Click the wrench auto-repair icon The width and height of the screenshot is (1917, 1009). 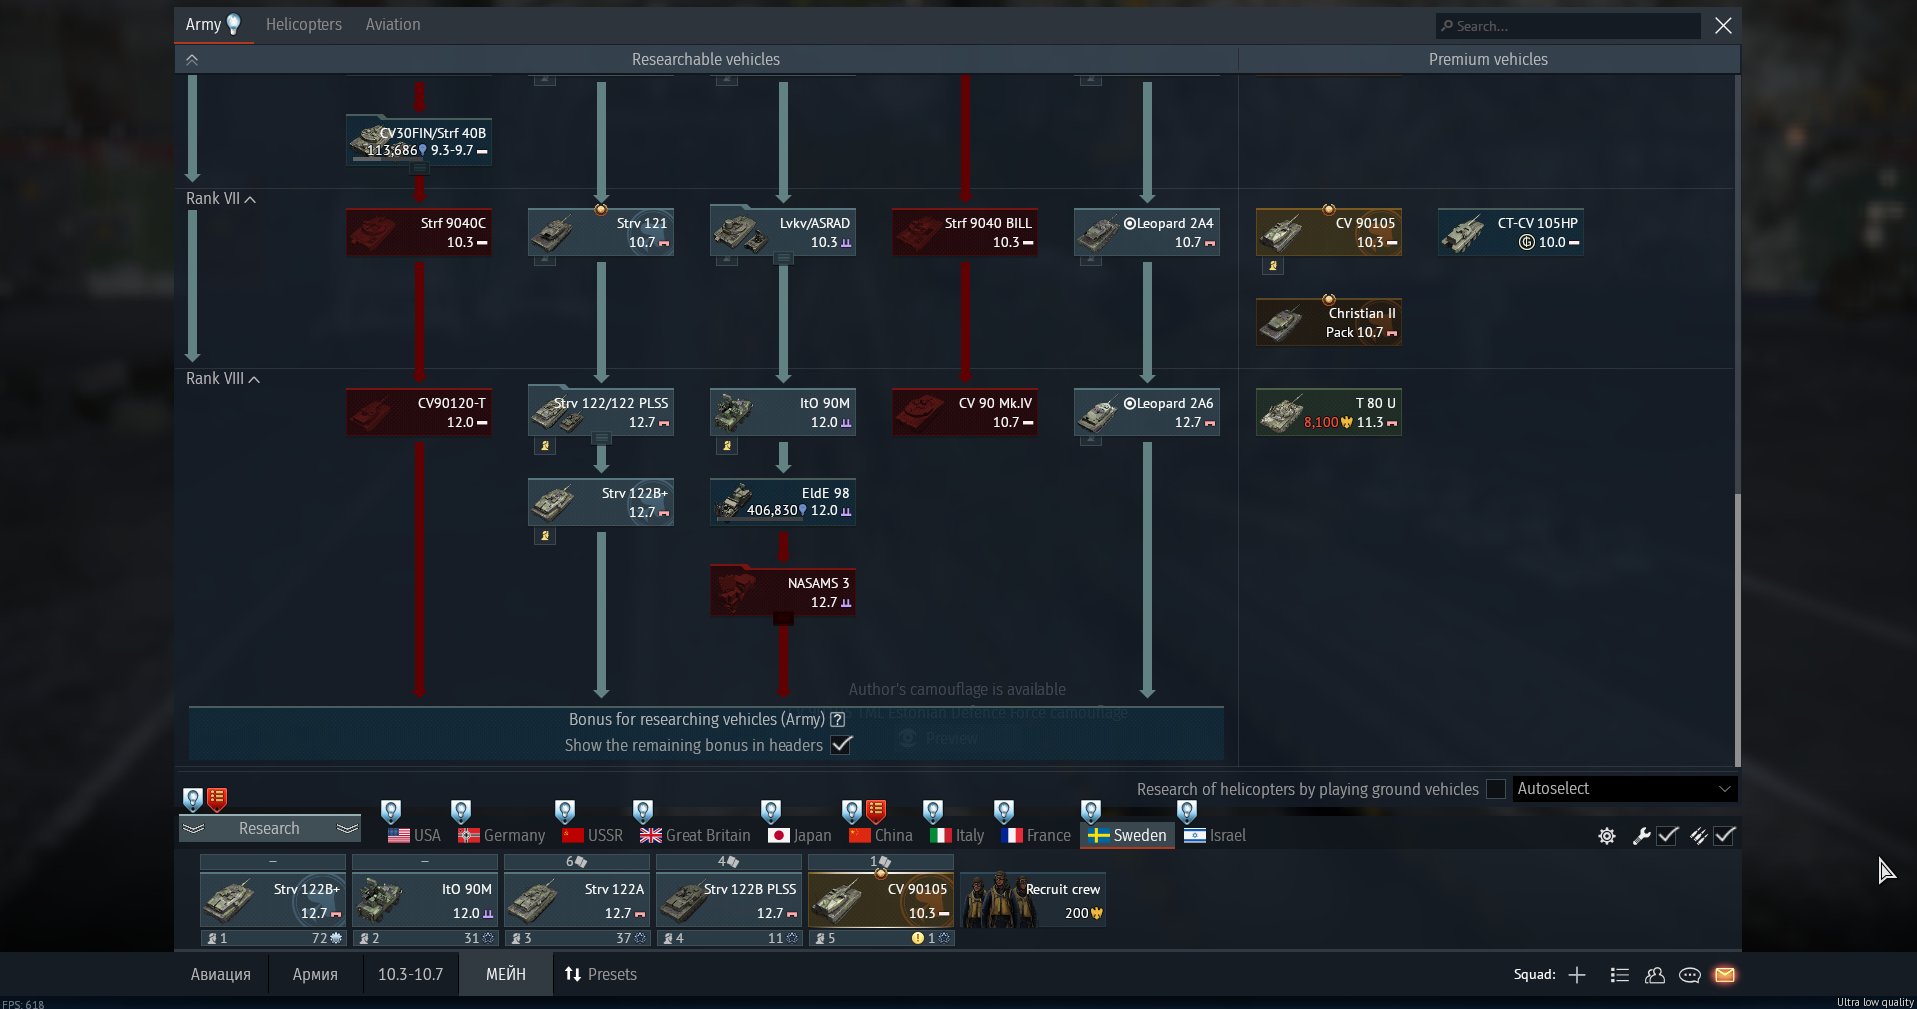point(1641,836)
